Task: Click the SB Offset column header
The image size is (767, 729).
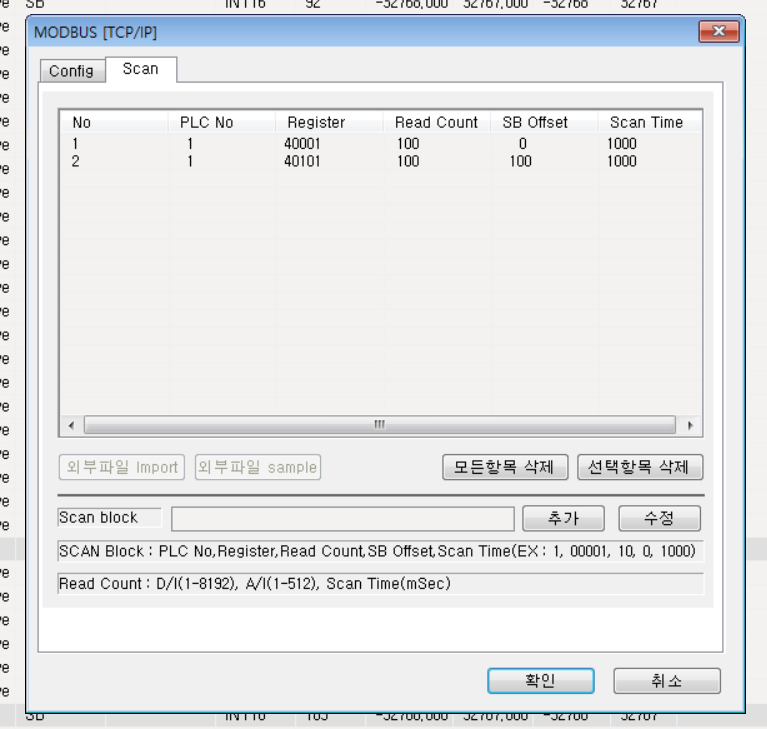Action: click(x=544, y=122)
